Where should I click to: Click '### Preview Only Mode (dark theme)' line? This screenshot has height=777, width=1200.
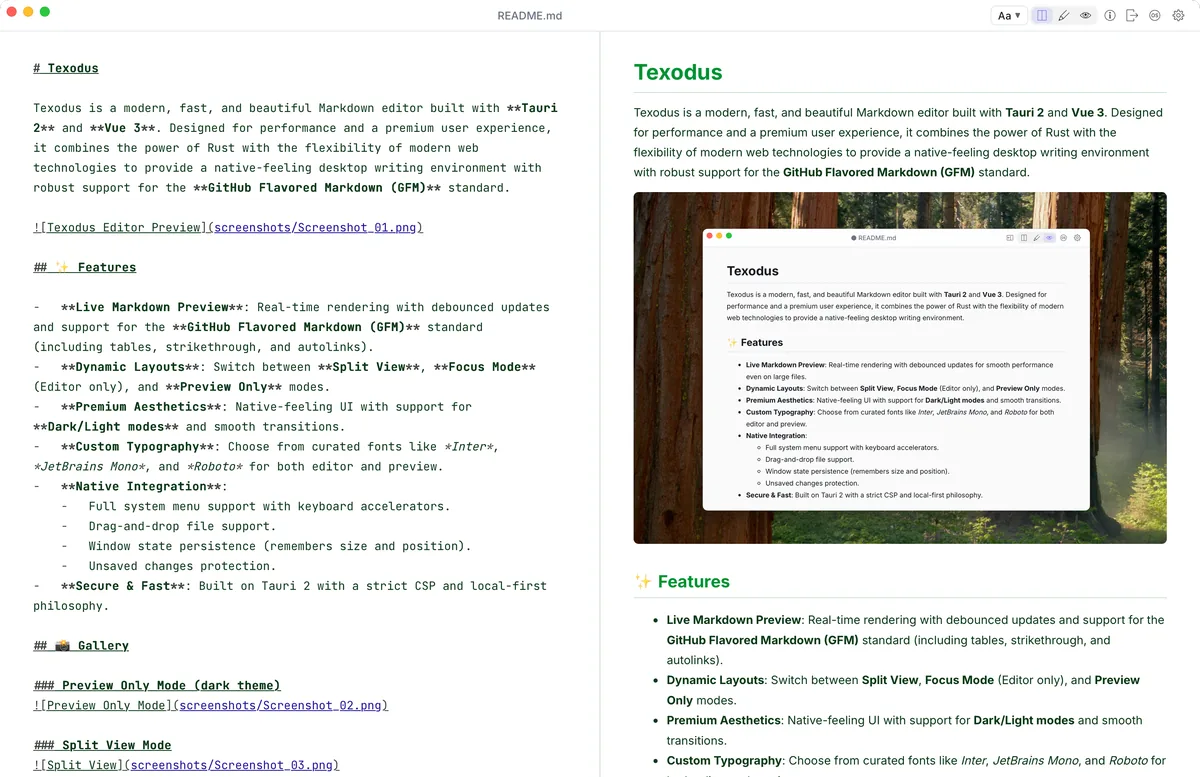157,685
